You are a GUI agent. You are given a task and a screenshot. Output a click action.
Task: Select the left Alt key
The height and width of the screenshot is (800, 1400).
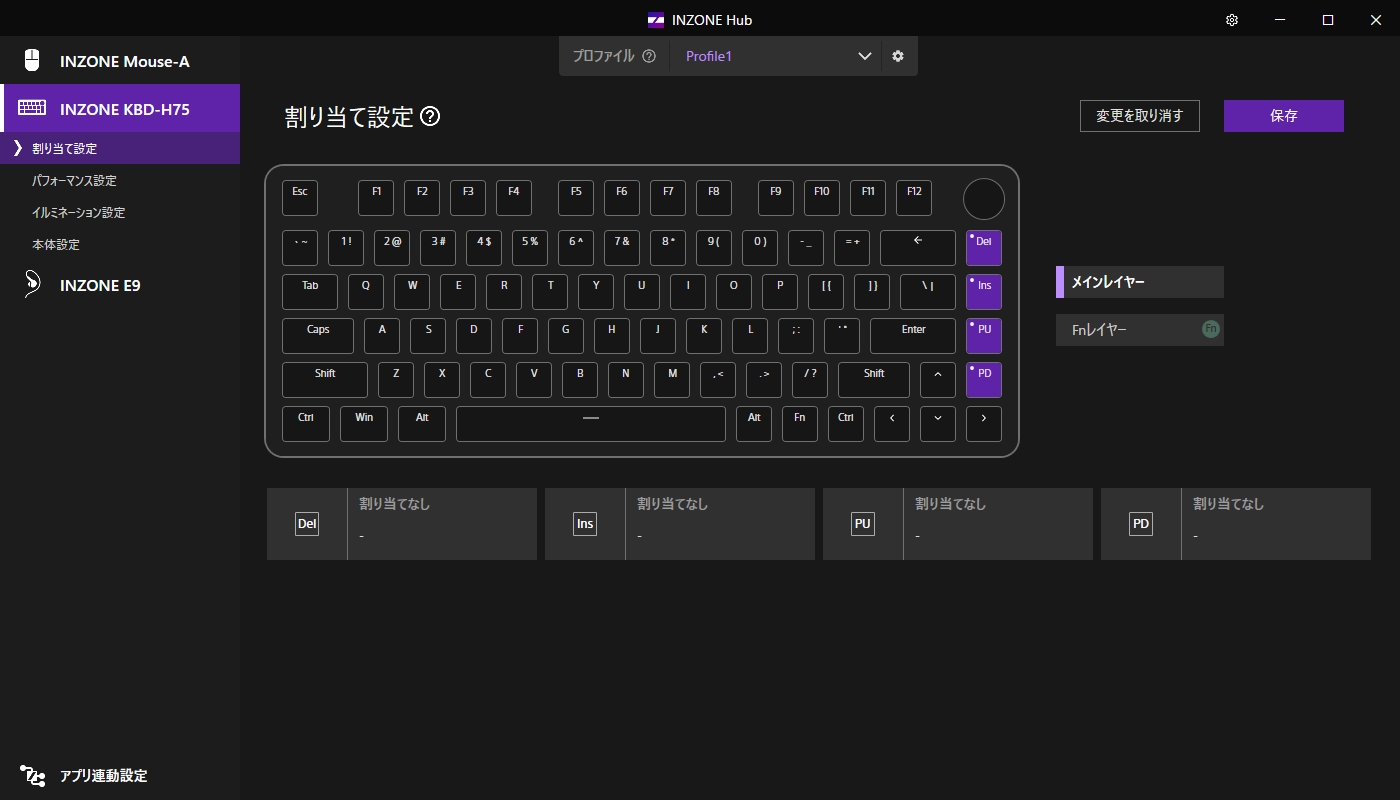(422, 424)
